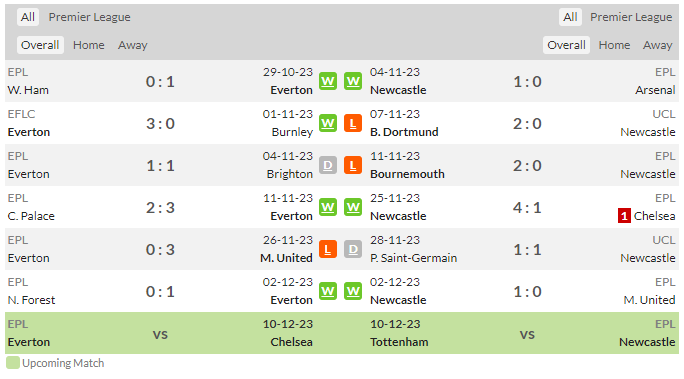Image resolution: width=684 pixels, height=379 pixels.
Task: Select the right-side Overall tab
Action: (566, 45)
